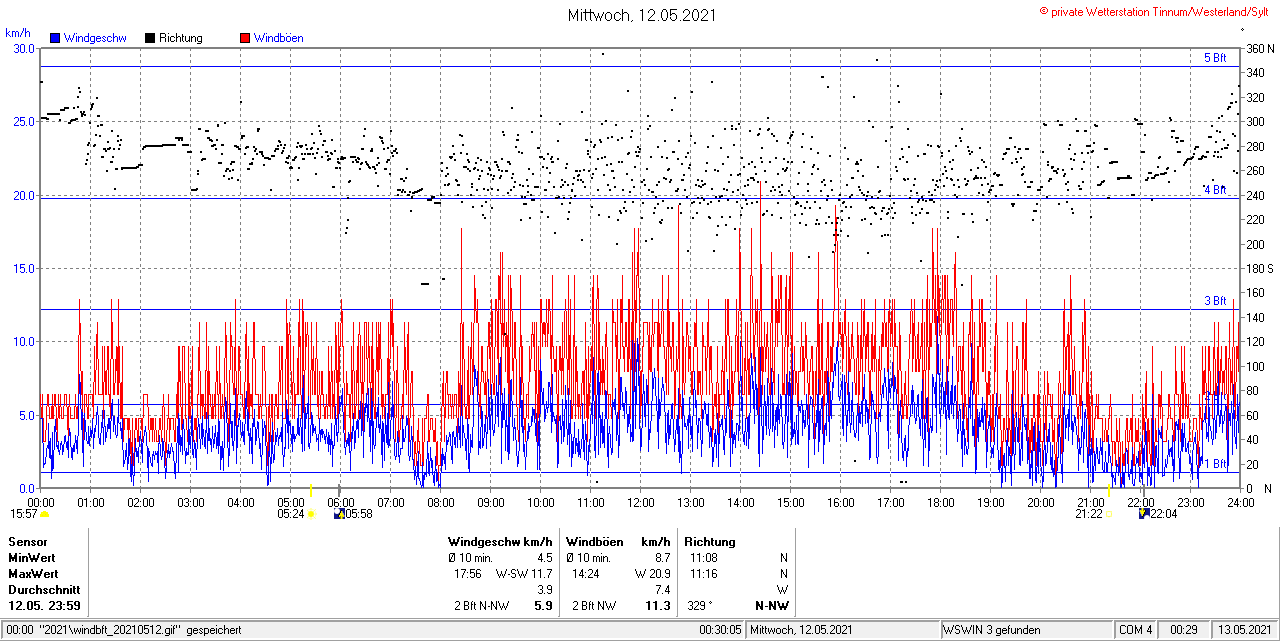
Task: Click the Richtung column header in the table
Action: coord(710,542)
